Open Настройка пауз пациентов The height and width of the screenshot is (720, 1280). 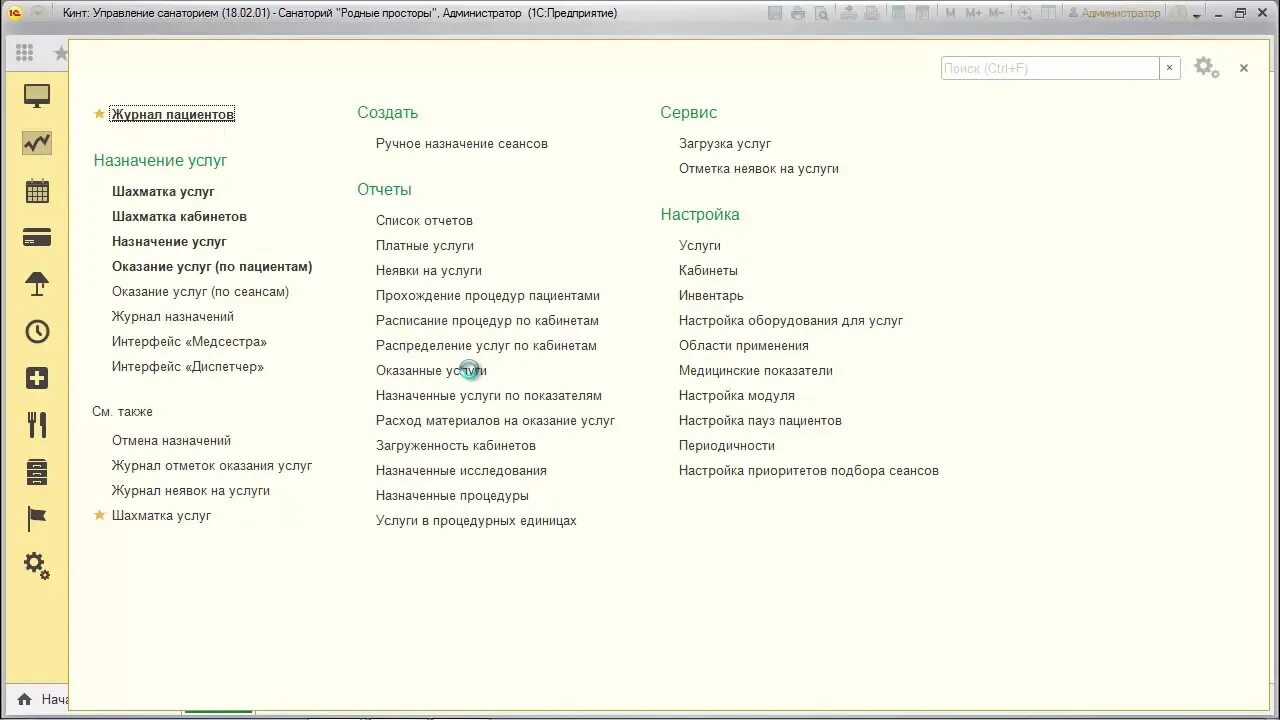(760, 420)
